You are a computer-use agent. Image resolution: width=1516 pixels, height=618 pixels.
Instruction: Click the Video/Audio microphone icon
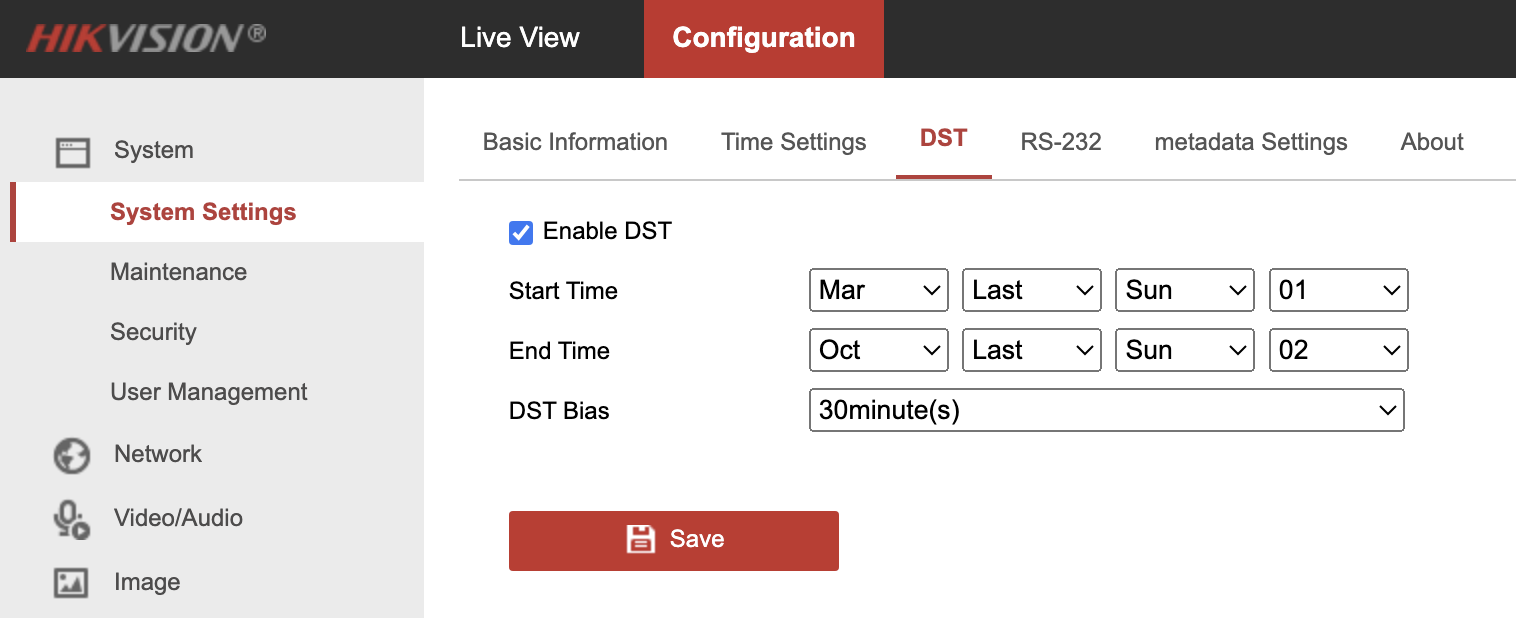pos(71,519)
